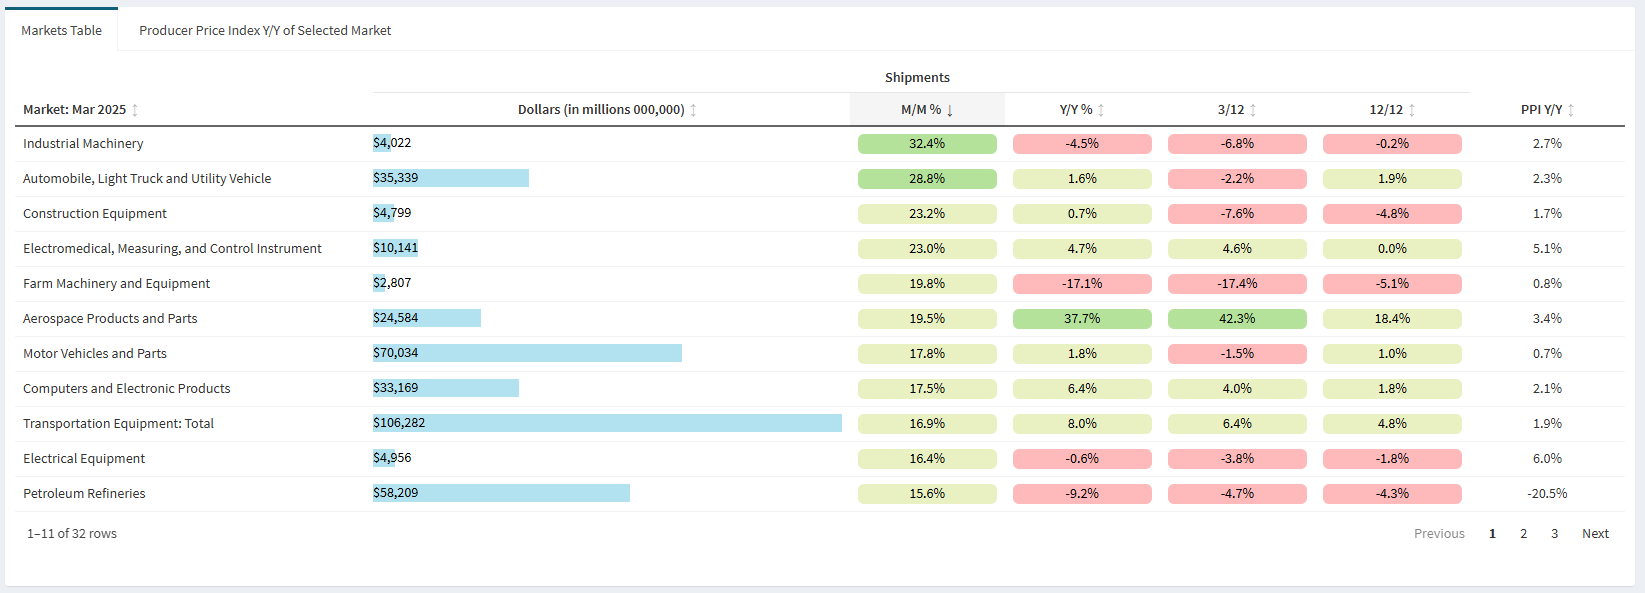Select page 1 in pagination
Screen dimensions: 1645x593
click(1493, 534)
